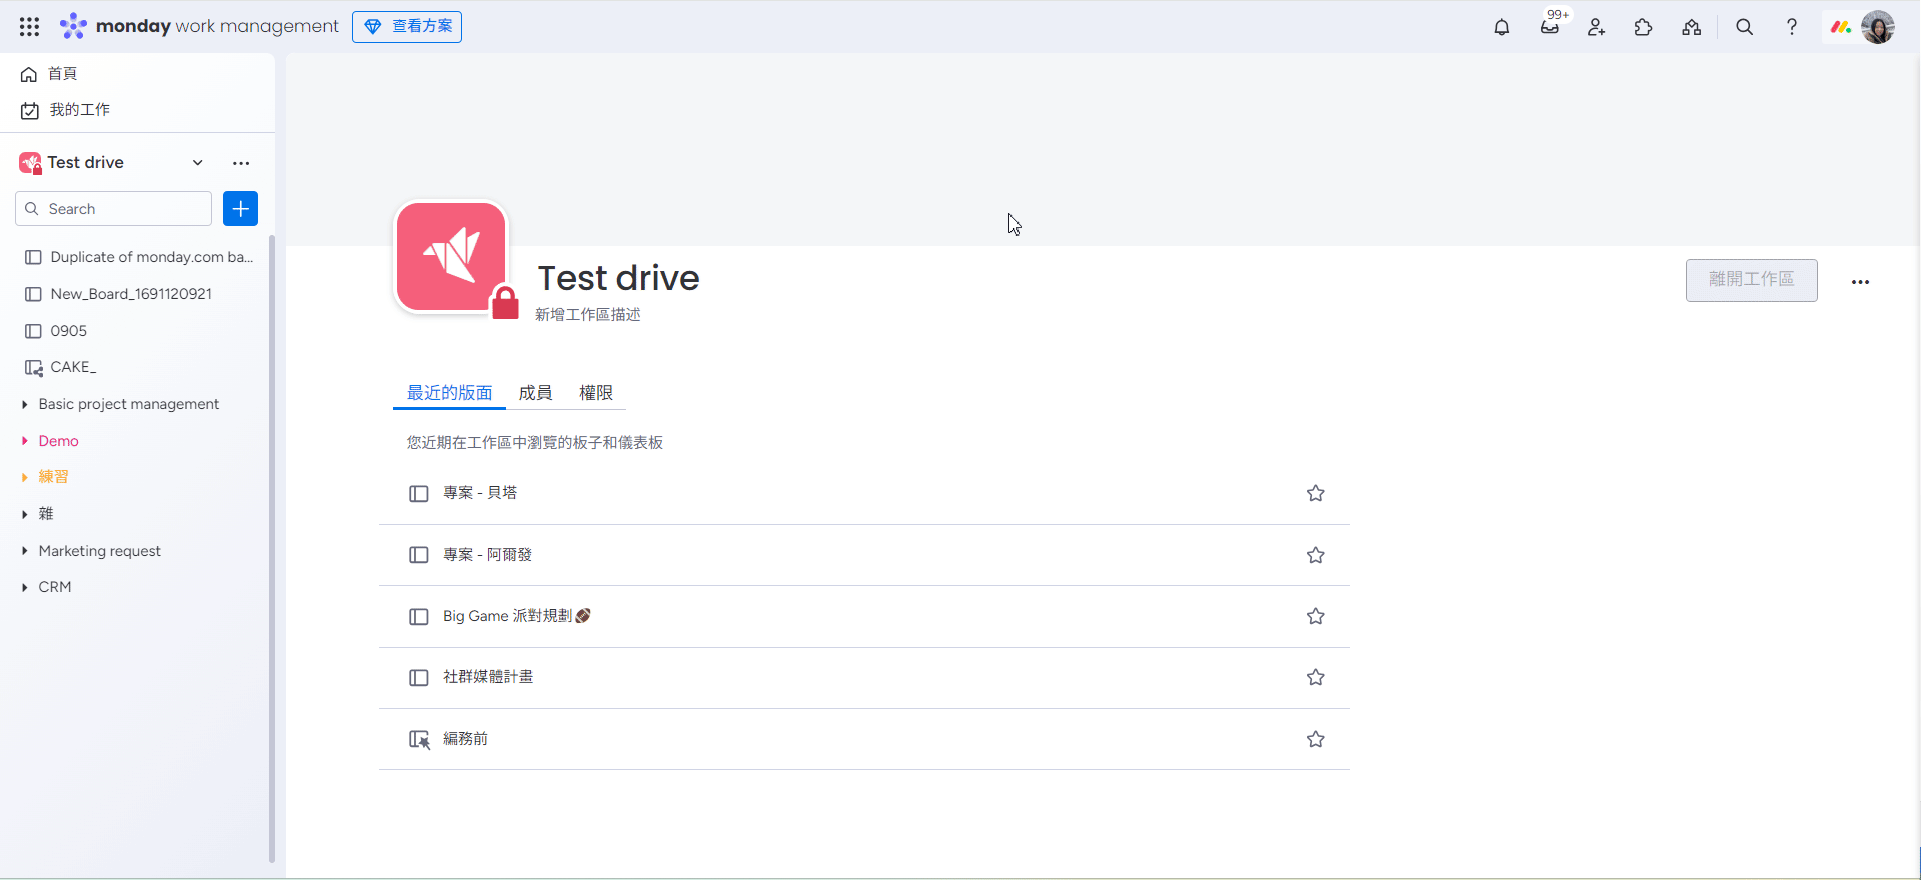Star the Big Game 派對規劃 board
The height and width of the screenshot is (880, 1921).
(1315, 616)
